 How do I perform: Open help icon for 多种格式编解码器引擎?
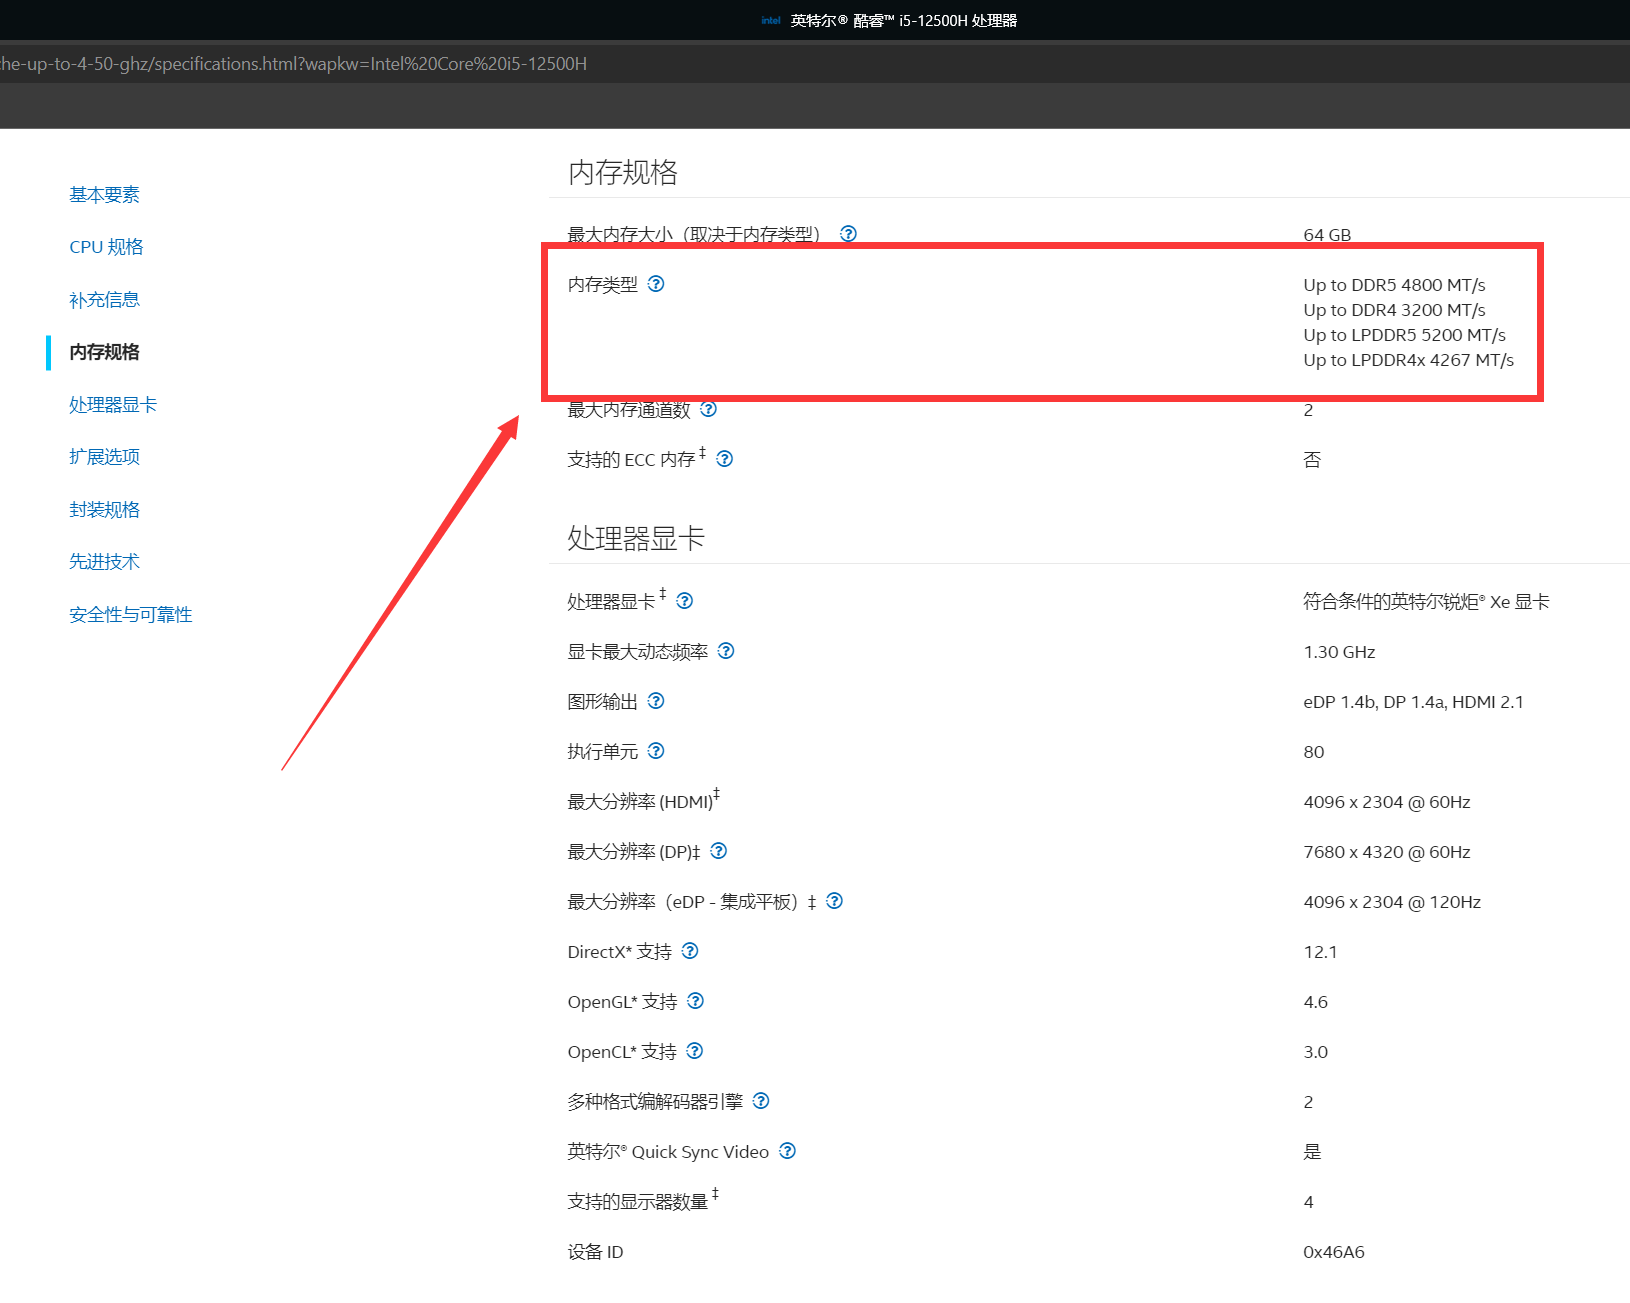(x=761, y=1101)
